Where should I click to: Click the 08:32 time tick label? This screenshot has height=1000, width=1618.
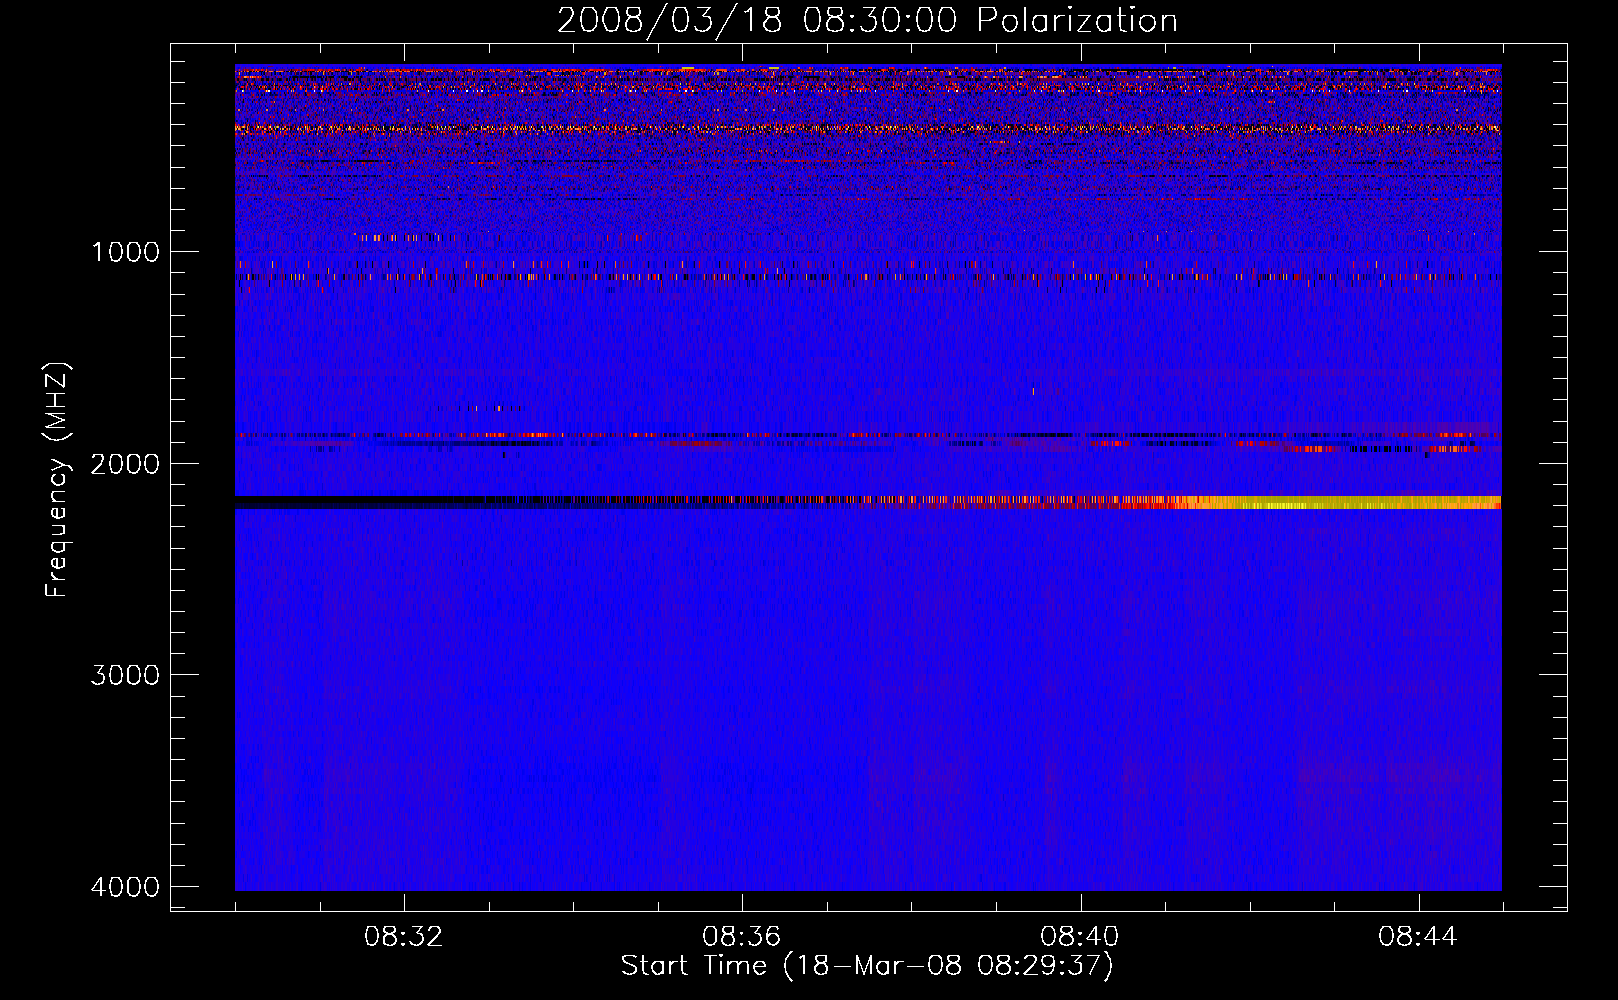coord(404,937)
